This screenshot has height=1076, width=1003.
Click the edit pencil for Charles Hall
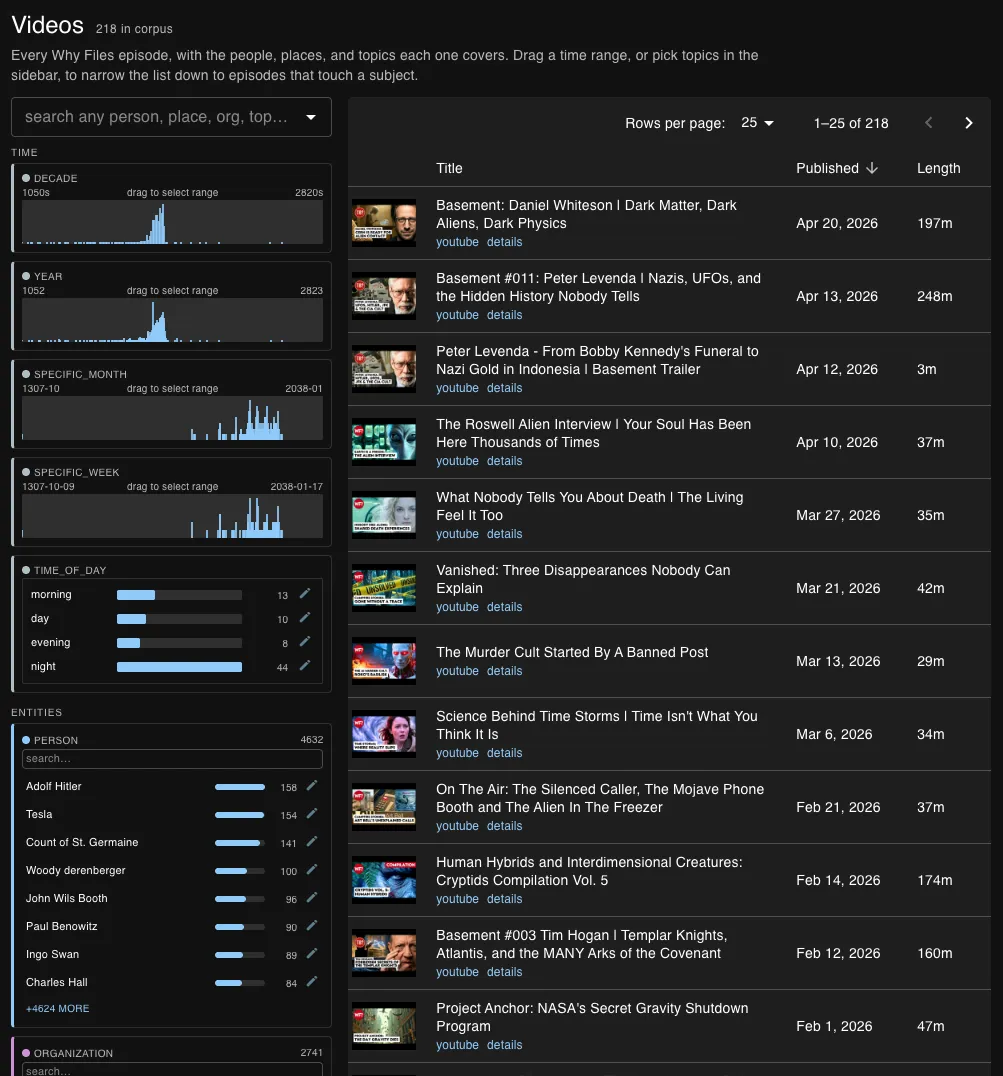pyautogui.click(x=312, y=982)
